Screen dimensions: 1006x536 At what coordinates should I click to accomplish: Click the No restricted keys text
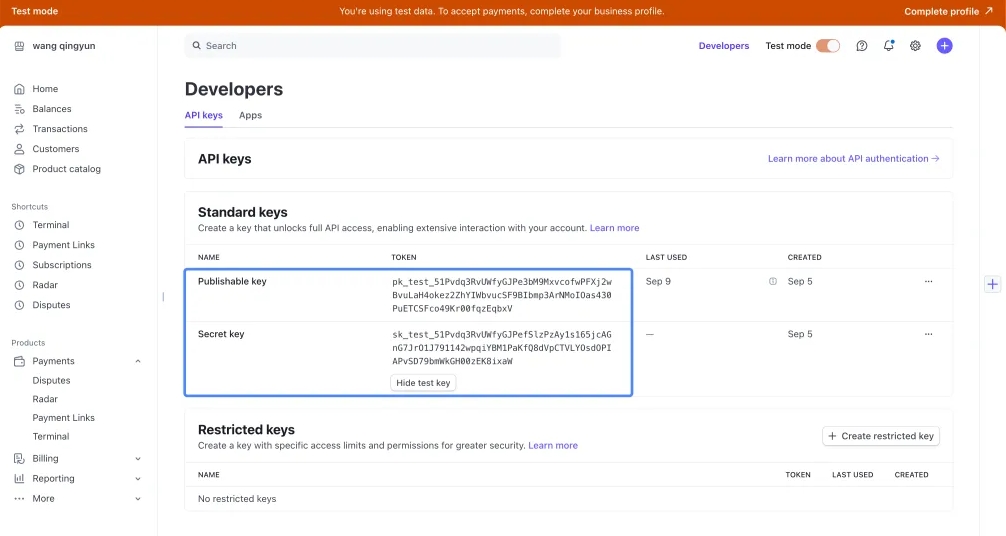(x=237, y=499)
